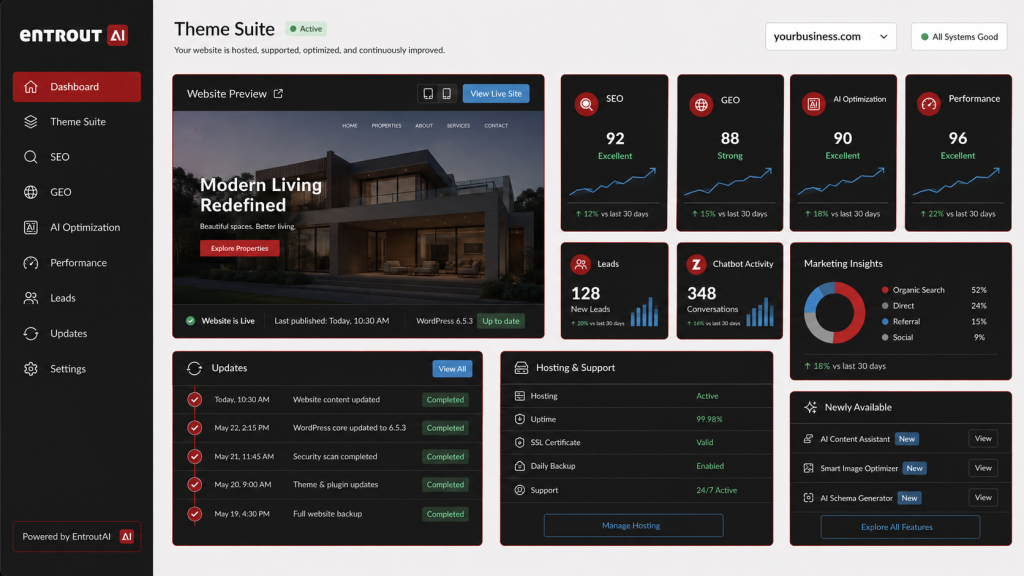Click the Powered by EntroutAI badge

click(76, 537)
